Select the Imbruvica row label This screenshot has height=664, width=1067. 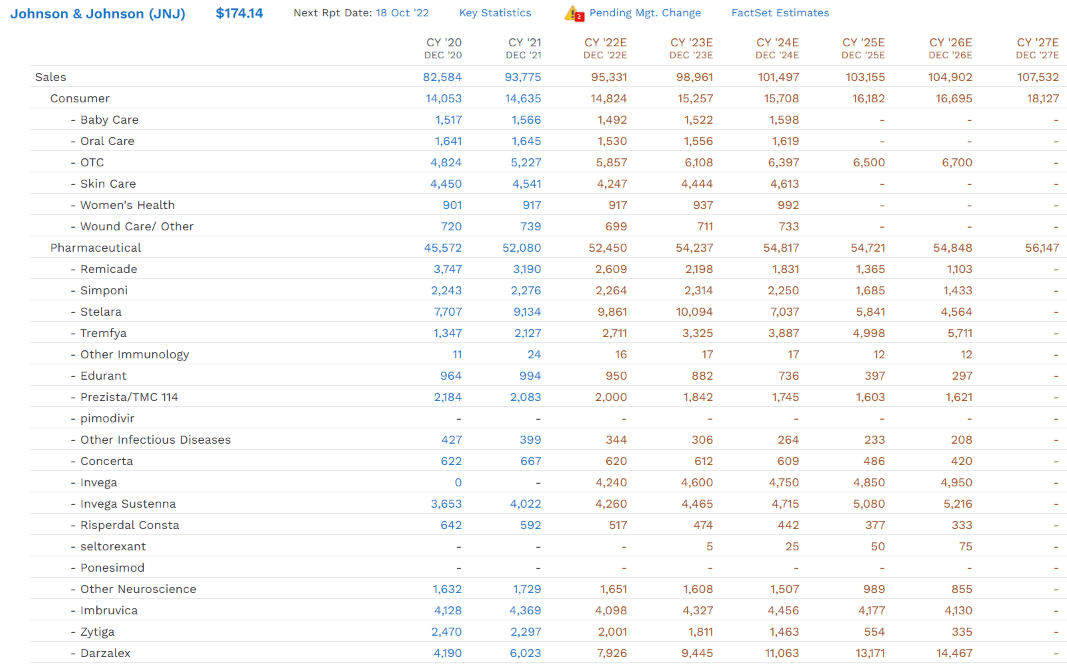pyautogui.click(x=108, y=610)
